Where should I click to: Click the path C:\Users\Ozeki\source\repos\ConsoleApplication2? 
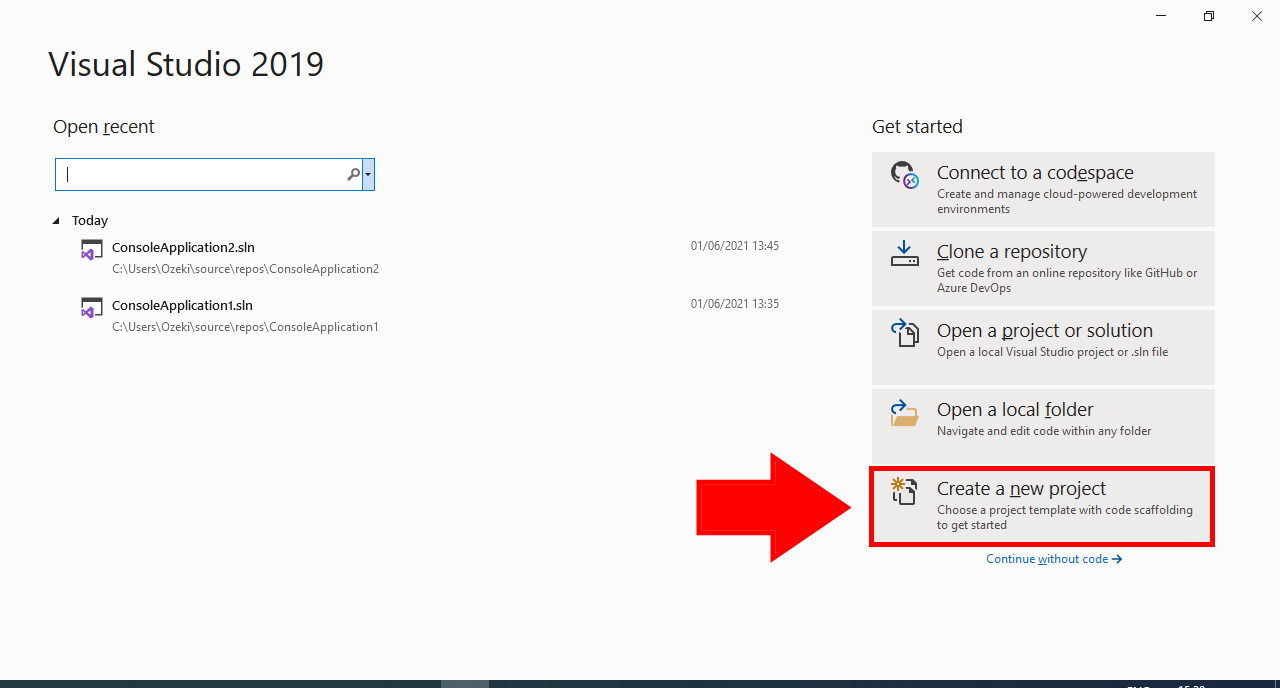[245, 269]
